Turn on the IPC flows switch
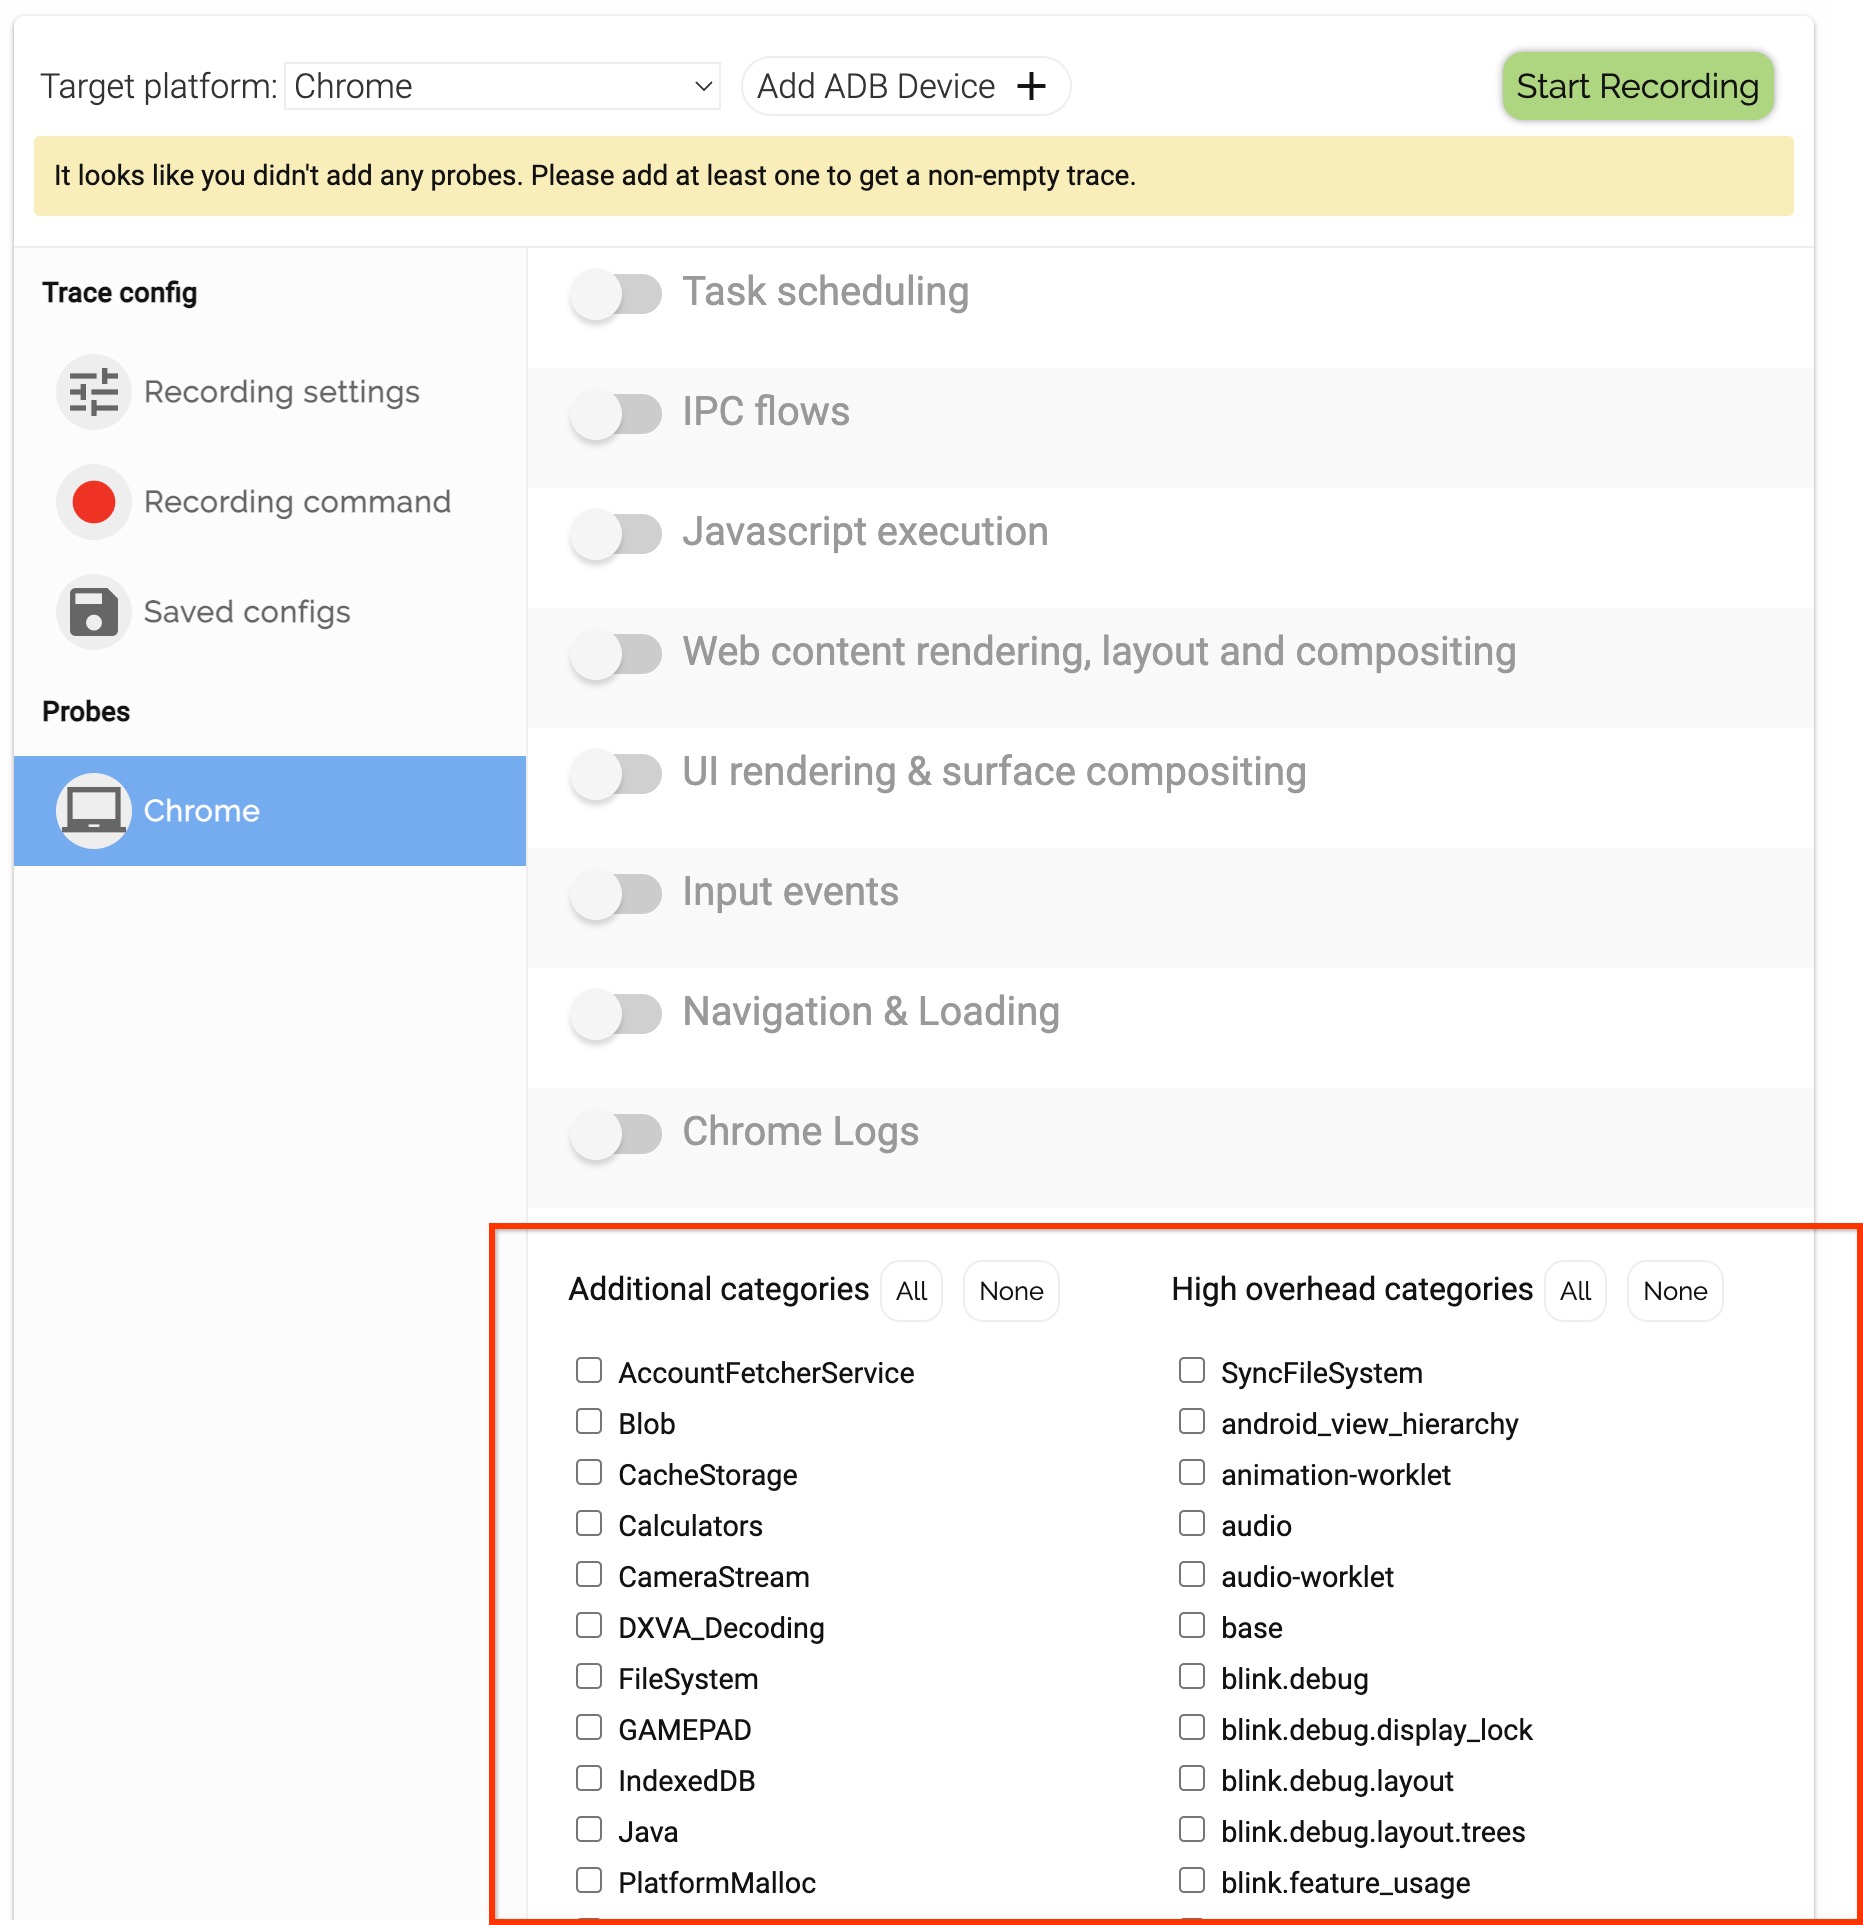 coord(616,414)
